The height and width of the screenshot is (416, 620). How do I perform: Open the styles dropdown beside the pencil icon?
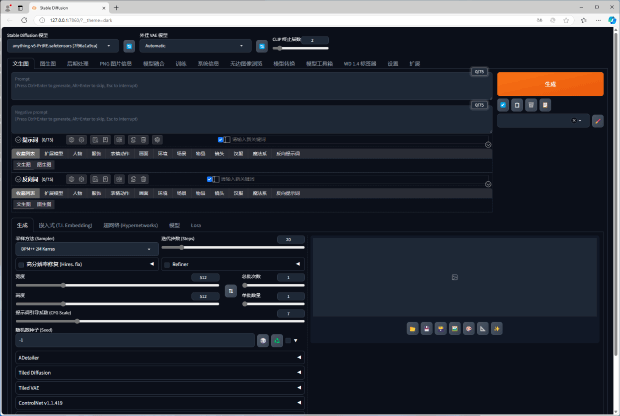click(x=543, y=121)
